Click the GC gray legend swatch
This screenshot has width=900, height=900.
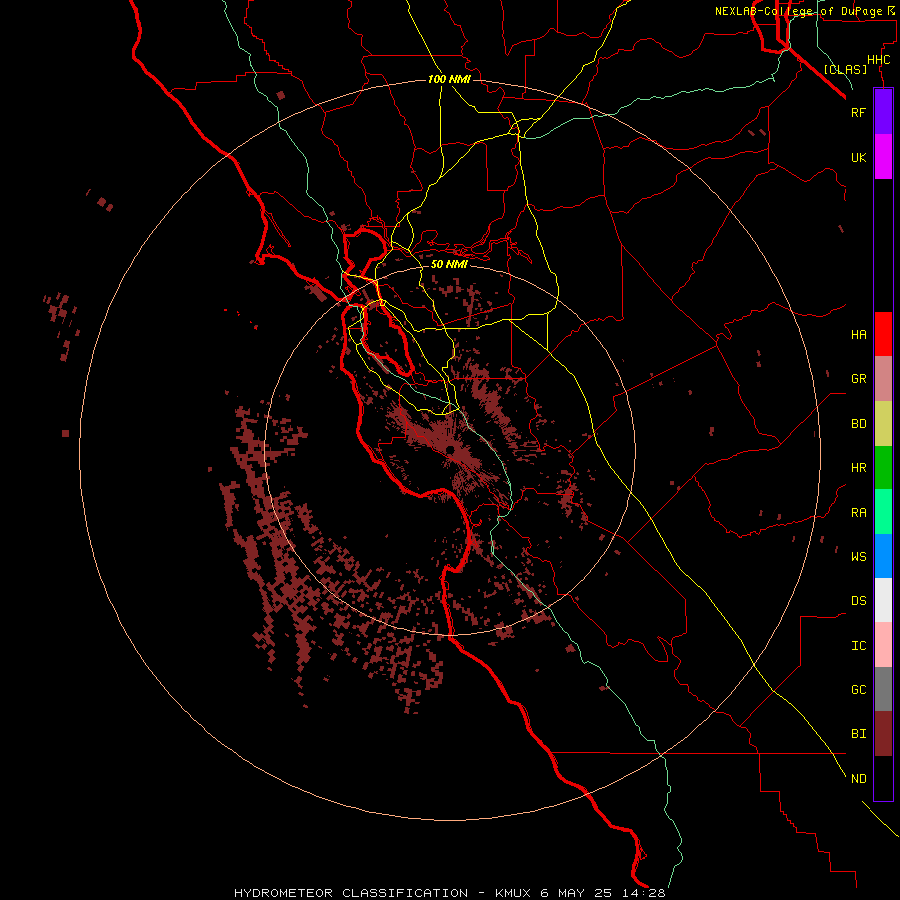click(883, 689)
